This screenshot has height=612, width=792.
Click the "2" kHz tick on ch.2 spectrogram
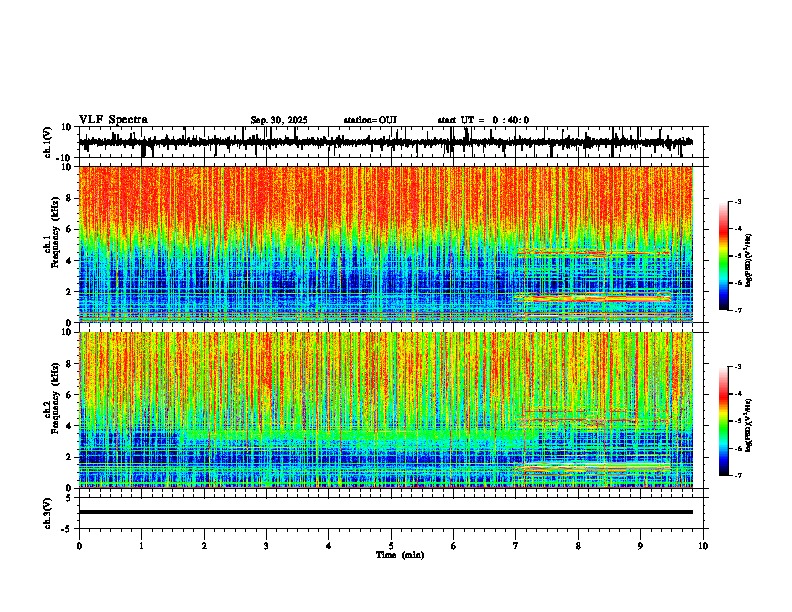tap(69, 457)
